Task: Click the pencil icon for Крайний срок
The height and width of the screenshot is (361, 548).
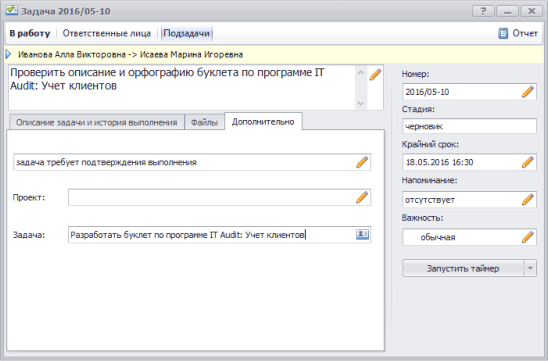Action: [528, 162]
